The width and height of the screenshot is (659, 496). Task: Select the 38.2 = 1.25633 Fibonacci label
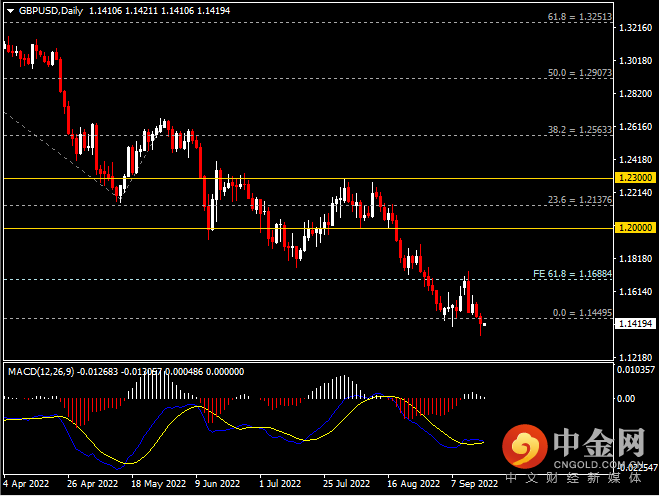(580, 129)
